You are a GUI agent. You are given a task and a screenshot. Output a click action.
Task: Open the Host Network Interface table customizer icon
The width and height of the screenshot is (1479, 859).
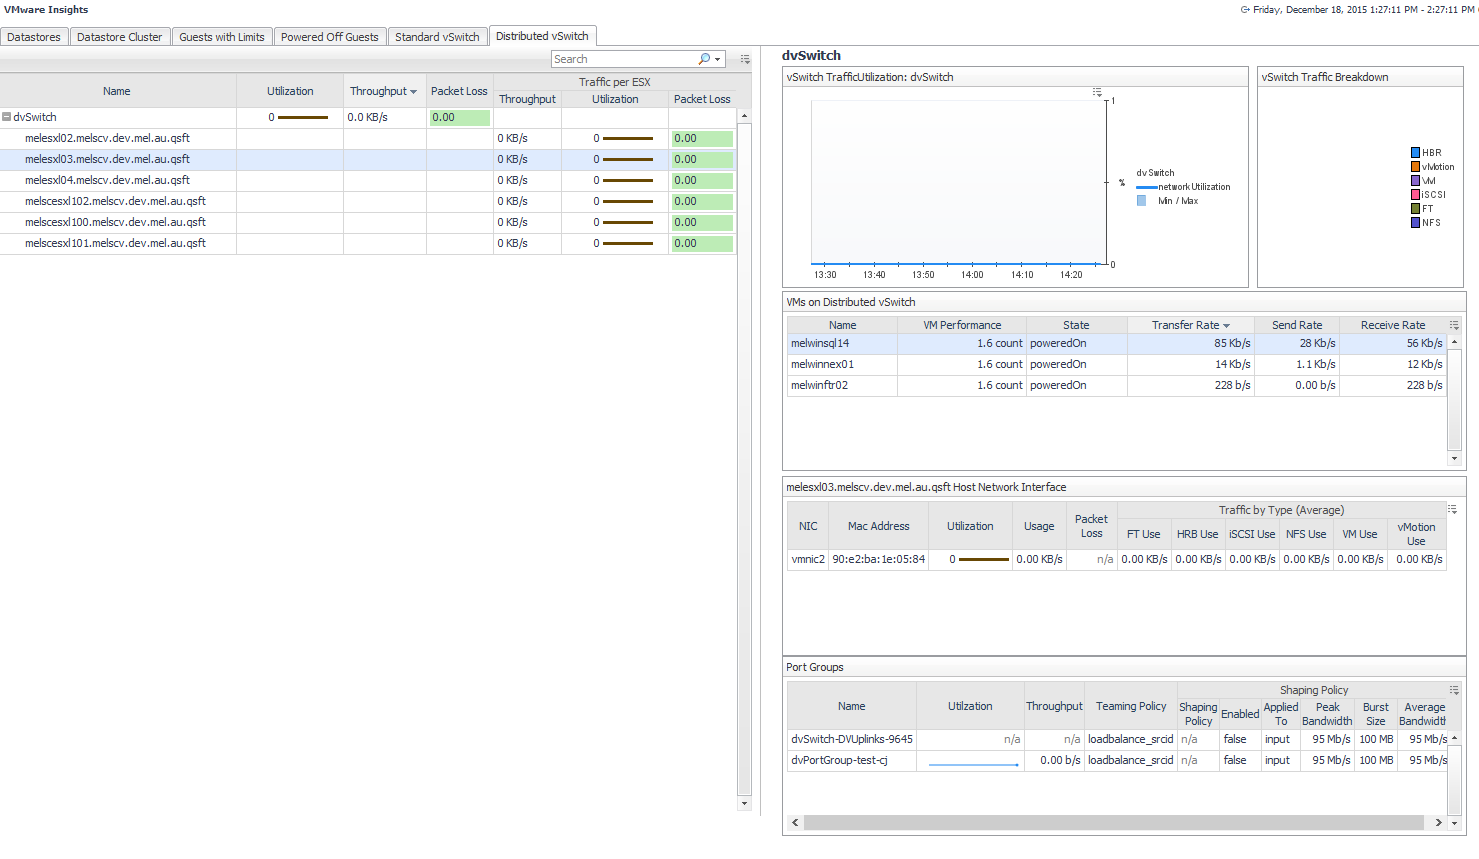(x=1452, y=509)
